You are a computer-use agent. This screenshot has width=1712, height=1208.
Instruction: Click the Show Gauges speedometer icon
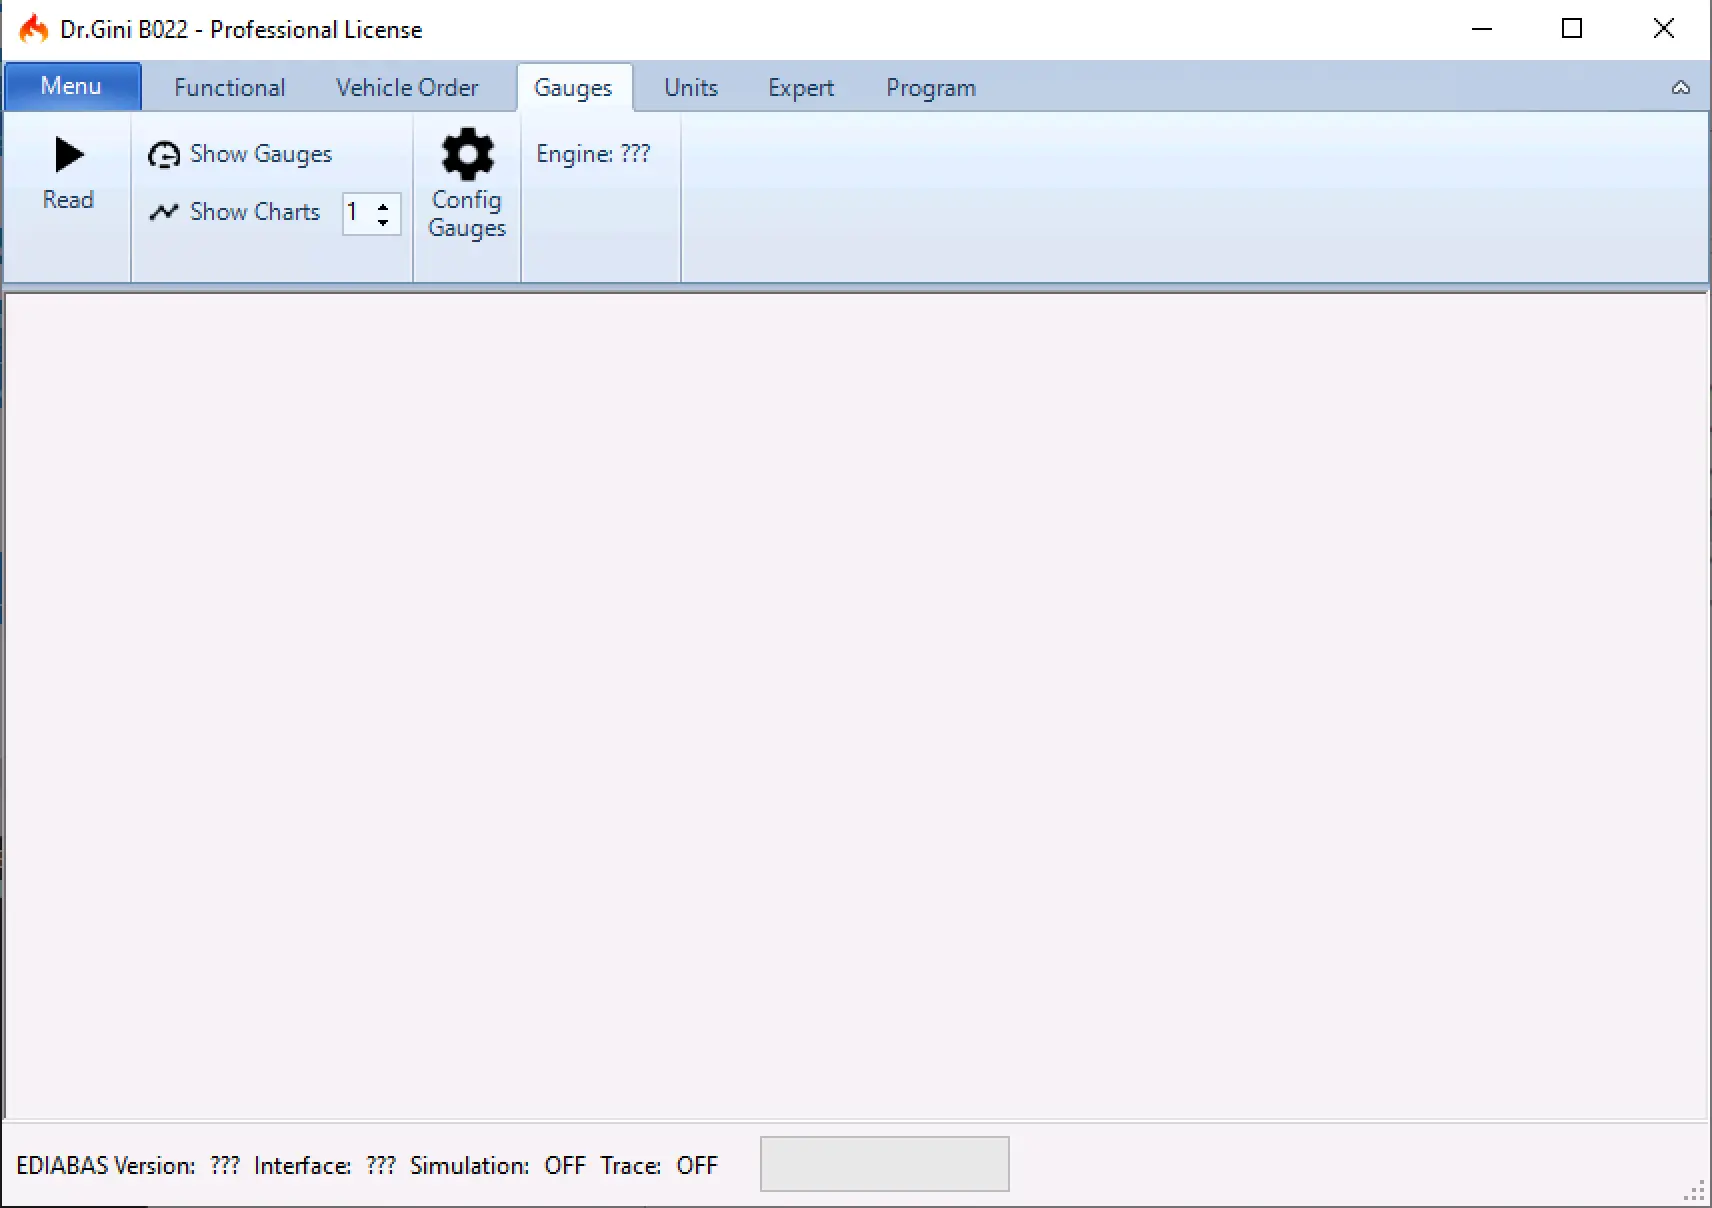tap(164, 155)
